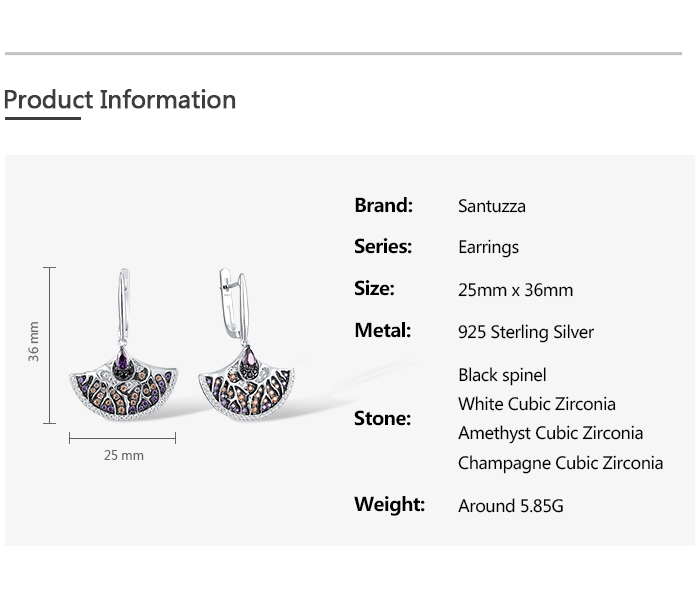Select the Champagne Cubic Zirconia entry
Image resolution: width=700 pixels, height=596 pixels.
click(560, 463)
